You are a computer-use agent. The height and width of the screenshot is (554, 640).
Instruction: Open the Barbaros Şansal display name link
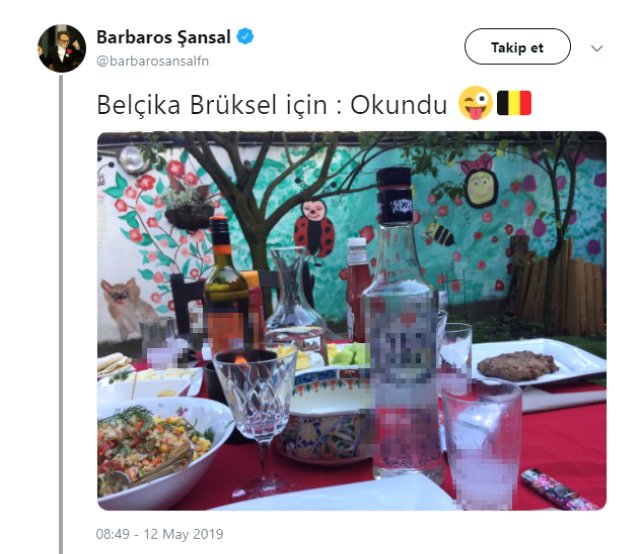point(163,37)
